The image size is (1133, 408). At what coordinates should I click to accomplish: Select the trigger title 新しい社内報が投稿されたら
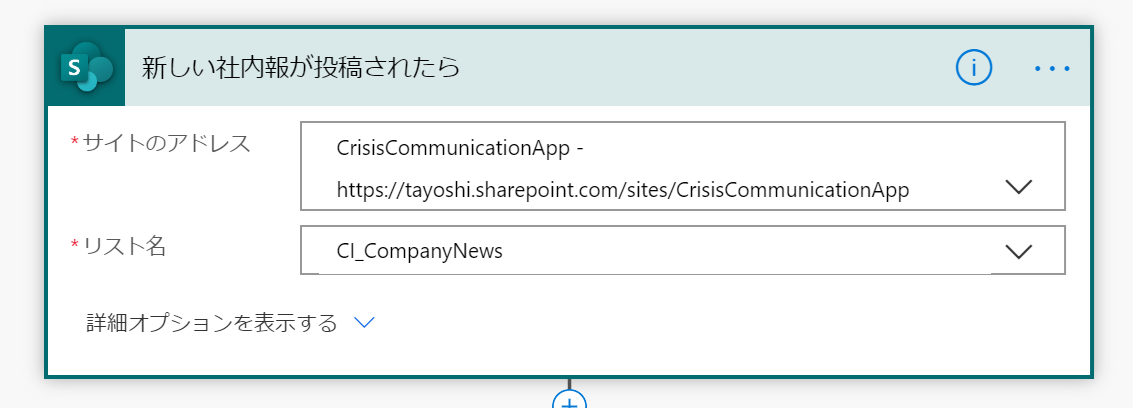click(x=301, y=68)
